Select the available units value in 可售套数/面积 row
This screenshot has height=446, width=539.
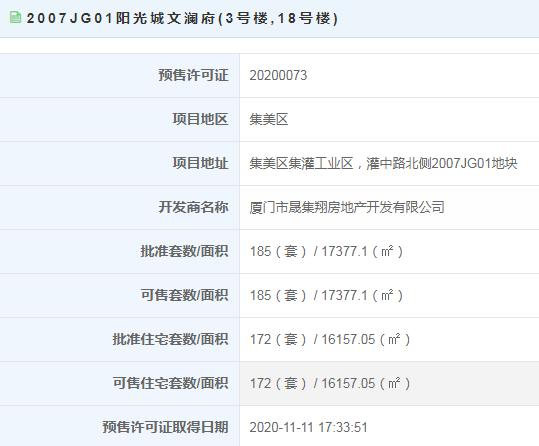click(326, 295)
